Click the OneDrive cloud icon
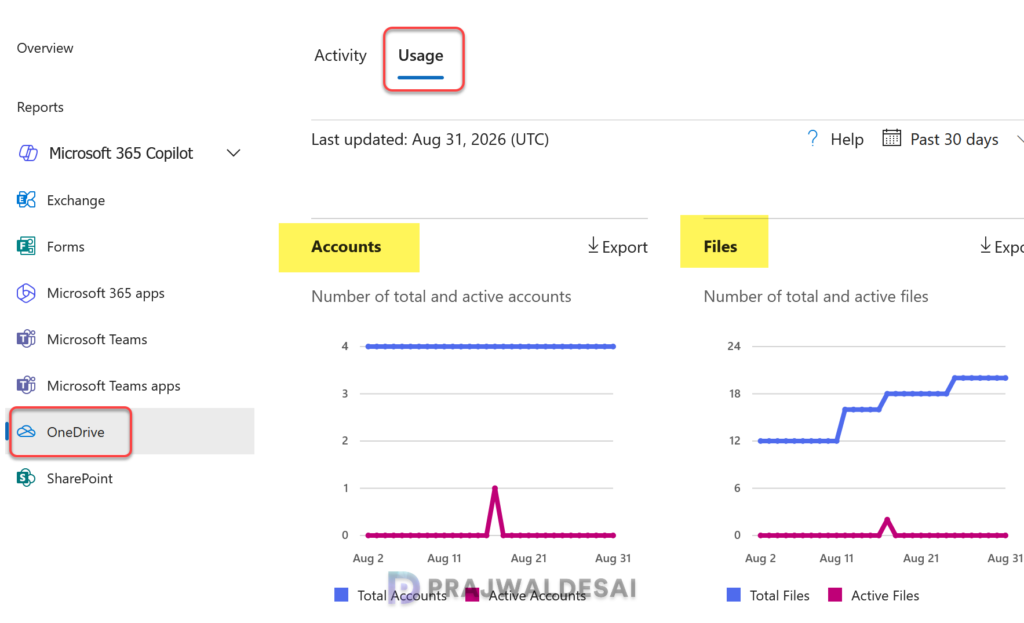The height and width of the screenshot is (623, 1024). tap(26, 432)
